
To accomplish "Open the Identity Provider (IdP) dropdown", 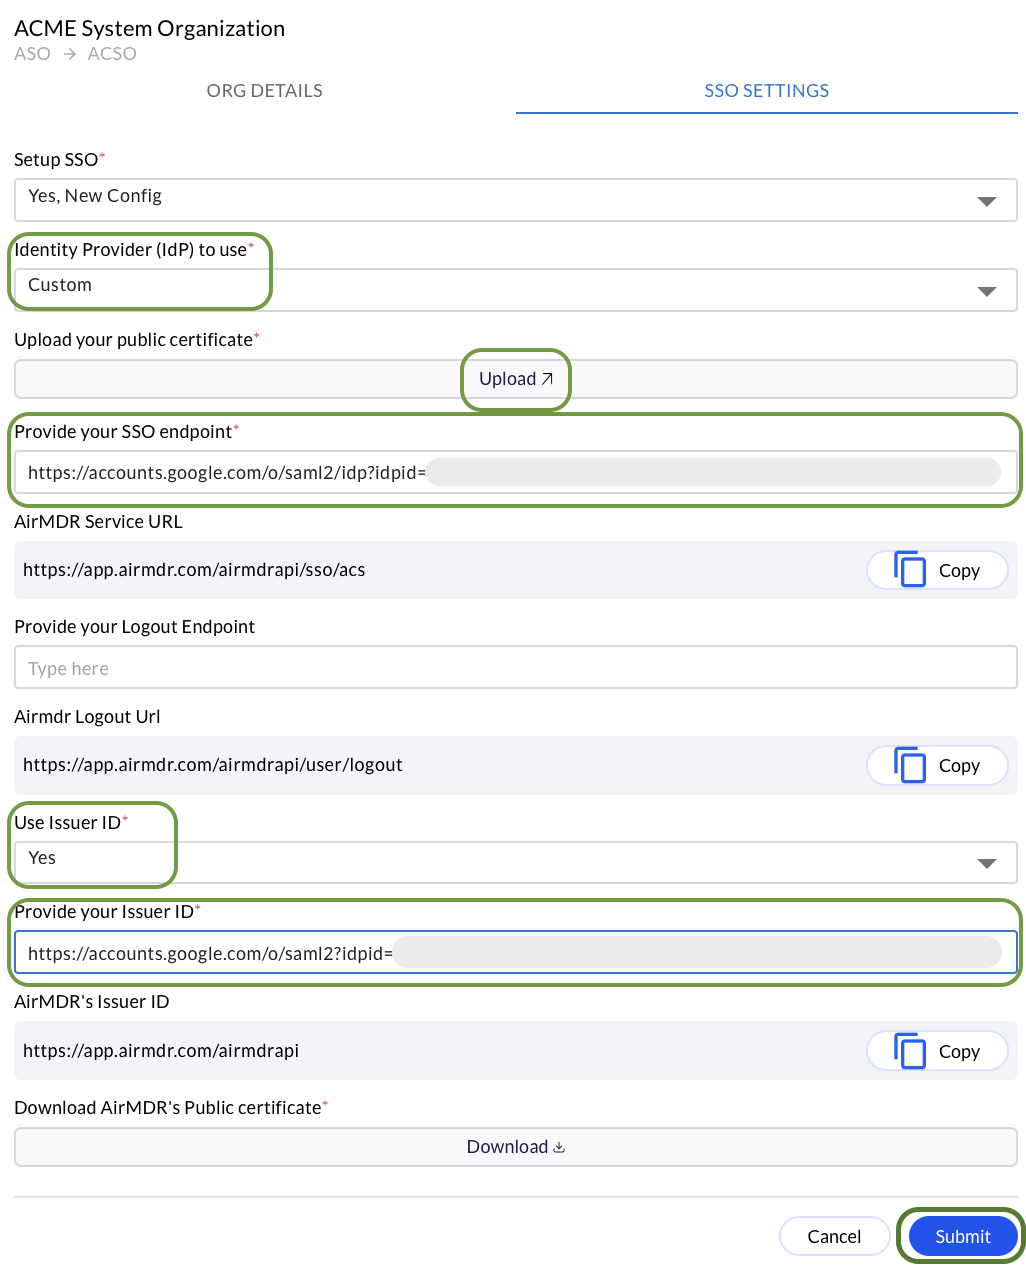I will [x=987, y=290].
